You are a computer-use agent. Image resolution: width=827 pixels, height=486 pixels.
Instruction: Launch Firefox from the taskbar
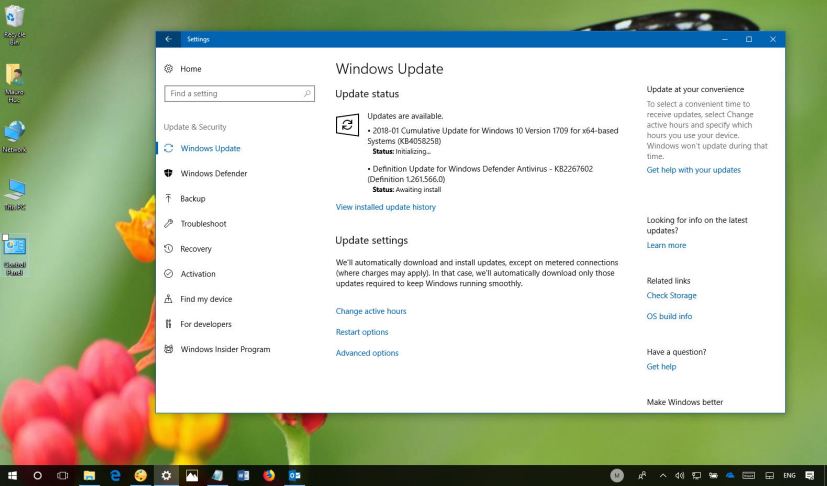coord(269,475)
